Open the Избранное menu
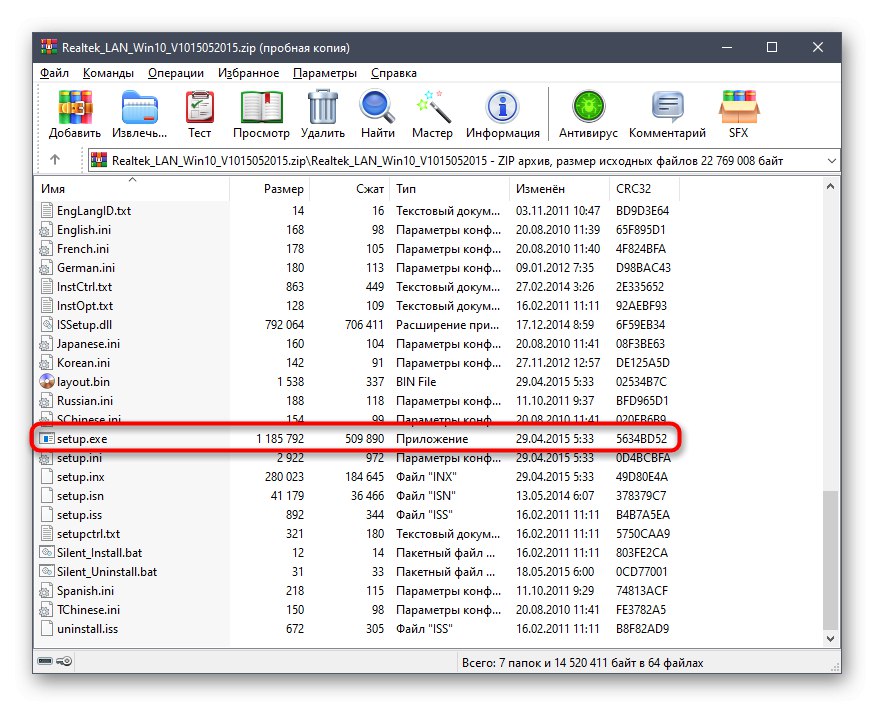 248,73
